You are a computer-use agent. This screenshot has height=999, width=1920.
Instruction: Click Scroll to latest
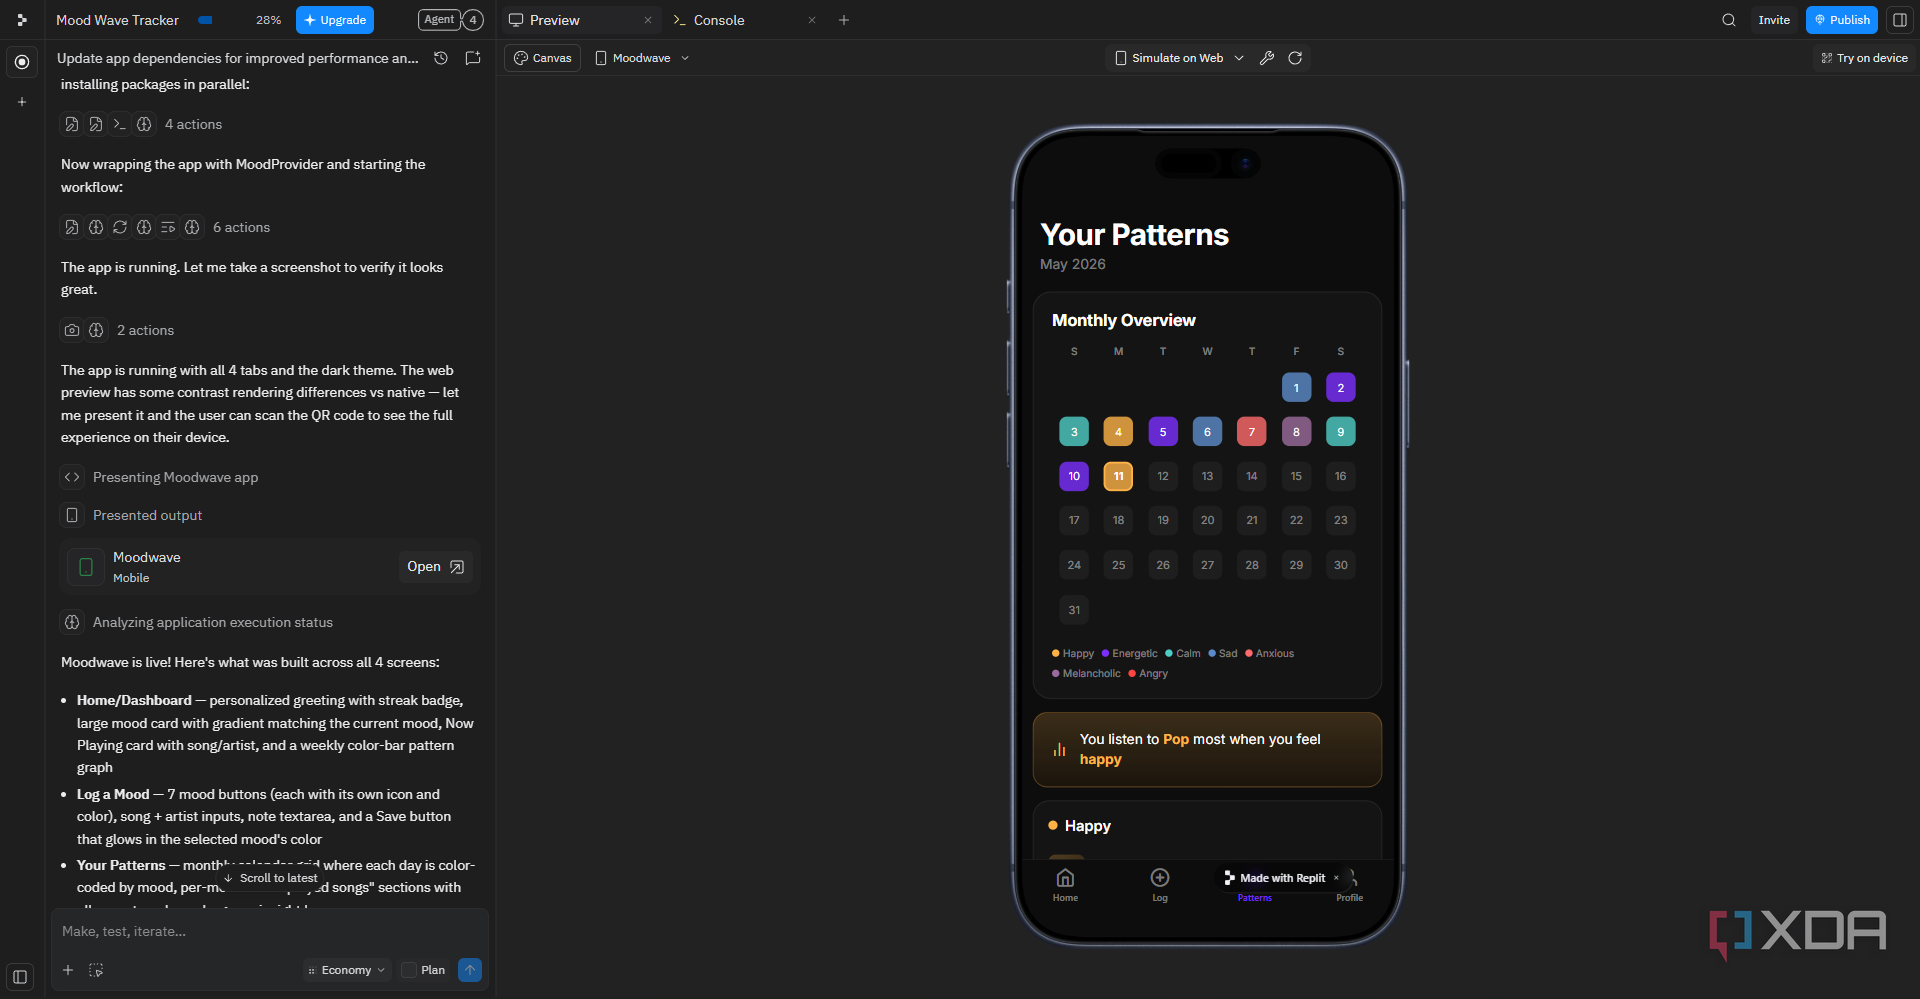point(270,878)
